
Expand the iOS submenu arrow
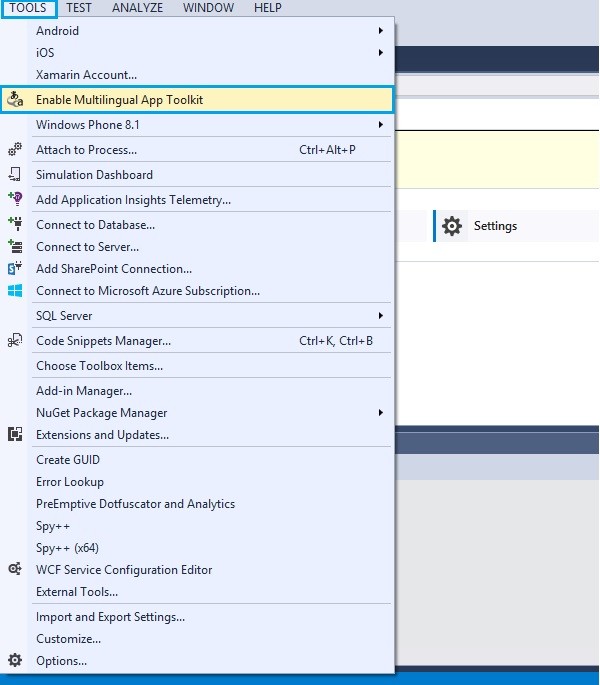click(381, 52)
